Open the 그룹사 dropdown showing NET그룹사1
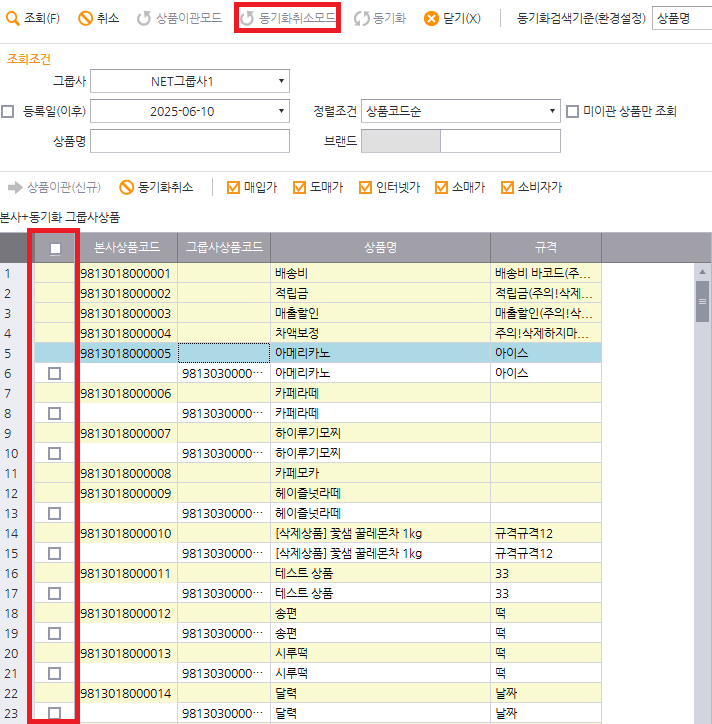 pos(282,81)
